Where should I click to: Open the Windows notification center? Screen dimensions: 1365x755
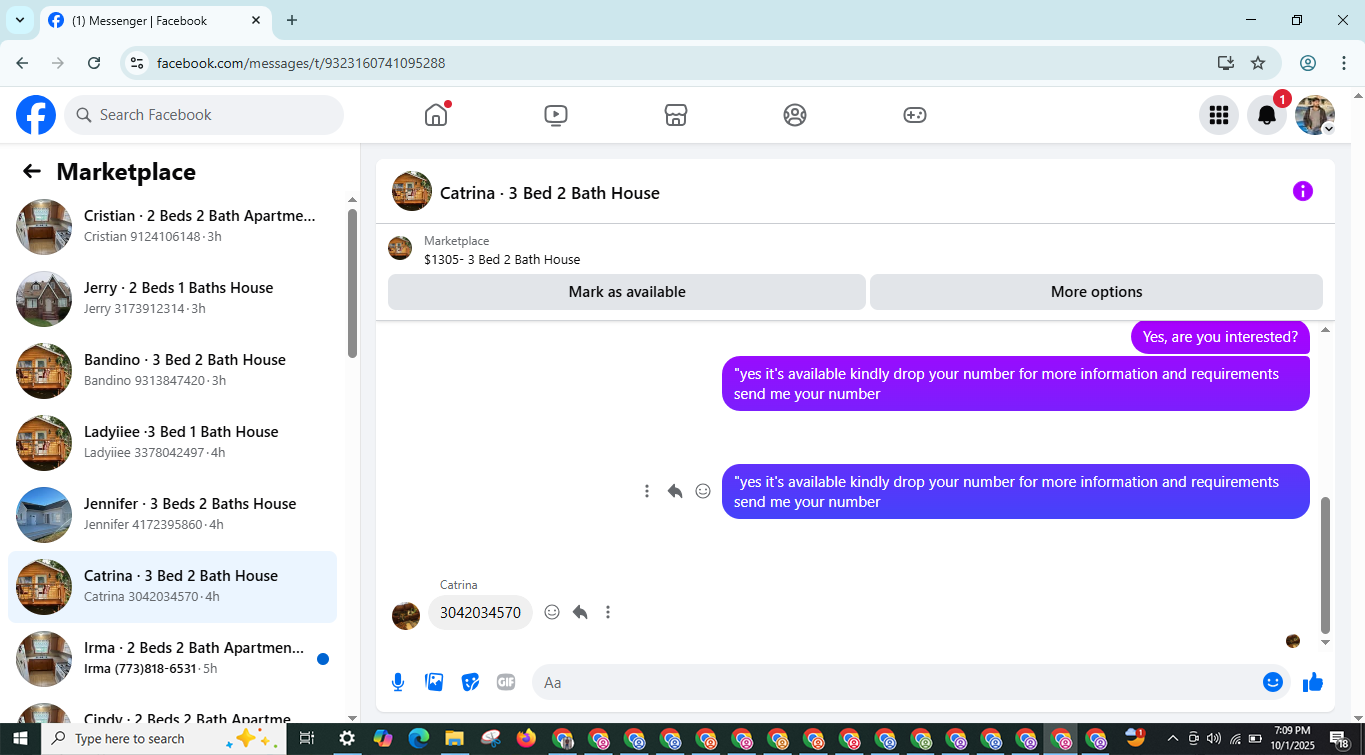coord(1340,739)
